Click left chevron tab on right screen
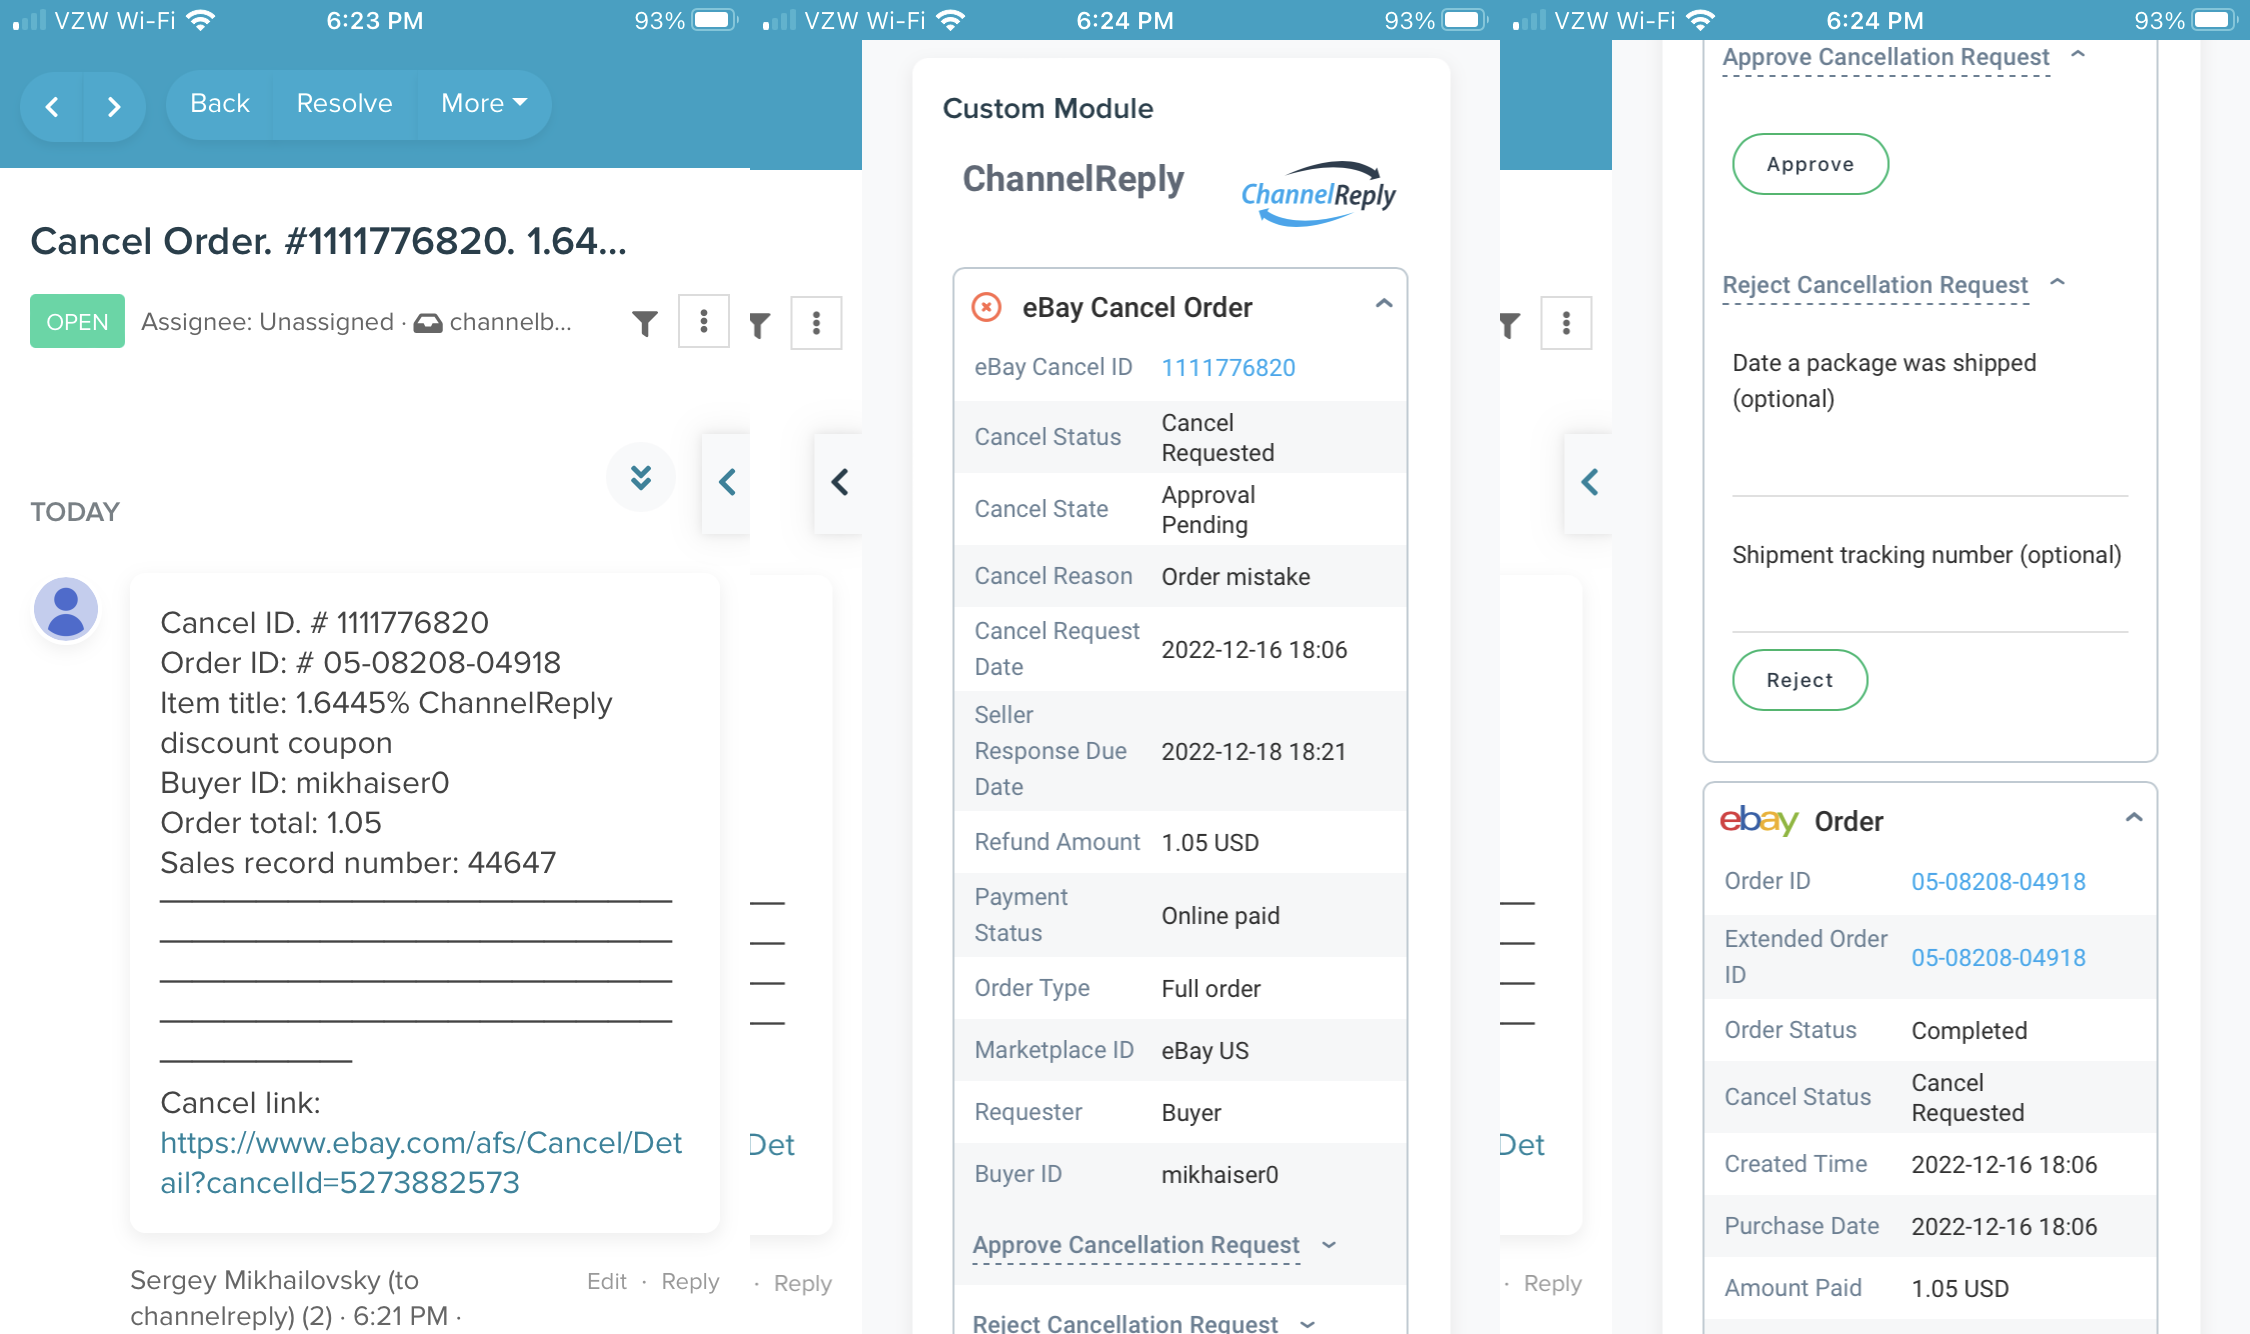2250x1334 pixels. tap(1589, 483)
